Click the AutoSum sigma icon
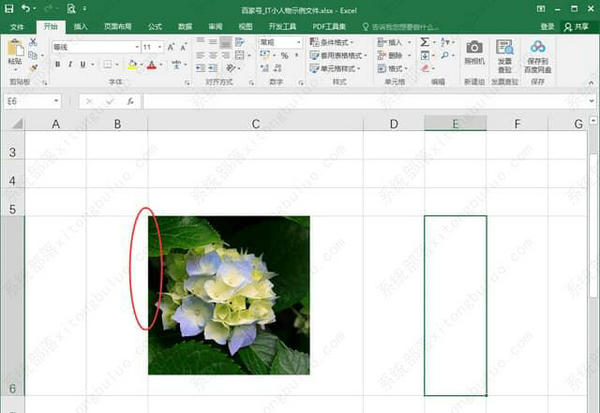 (x=424, y=43)
